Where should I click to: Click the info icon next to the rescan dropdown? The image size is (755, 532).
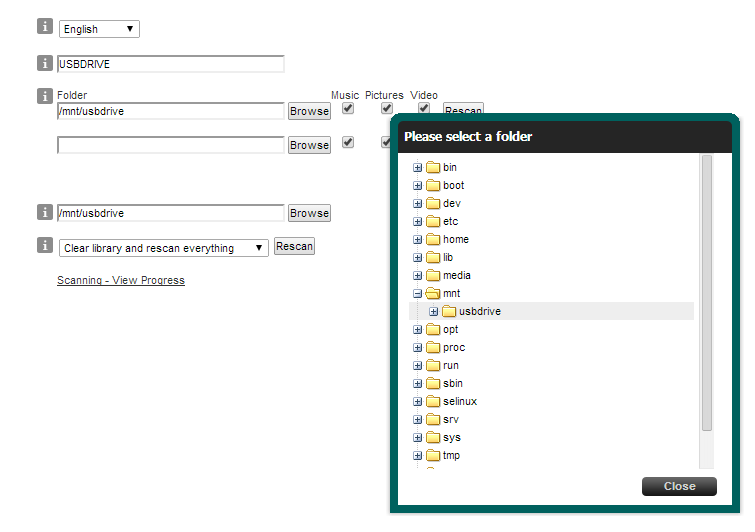[x=44, y=246]
